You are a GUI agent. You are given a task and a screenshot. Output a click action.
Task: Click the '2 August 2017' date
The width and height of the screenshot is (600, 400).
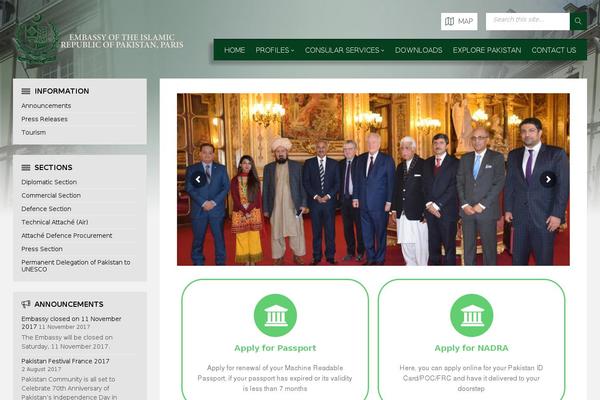[x=41, y=369]
